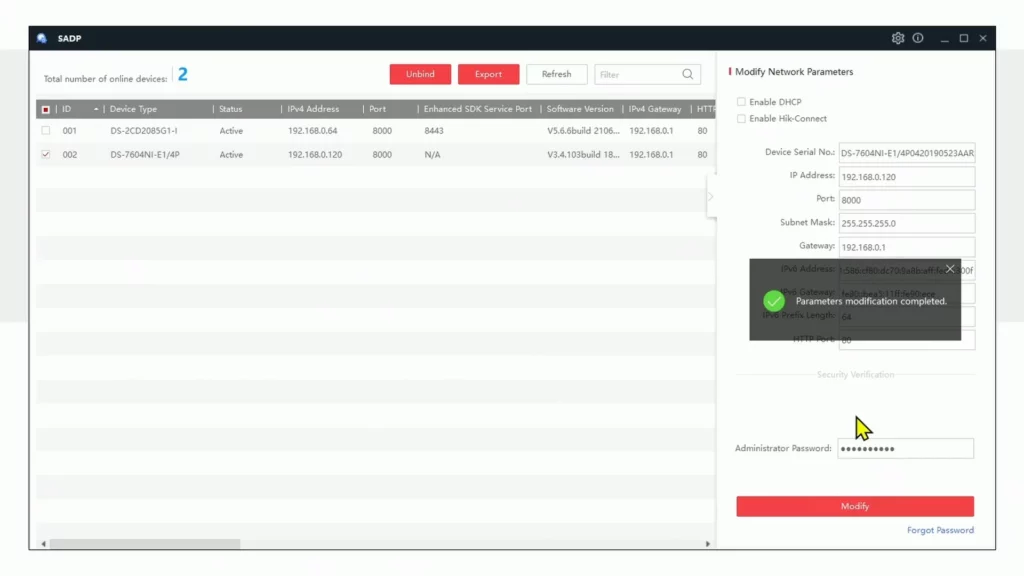Screen dimensions: 1024x576
Task: Expand the collapsed side panel chevron
Action: click(x=712, y=198)
